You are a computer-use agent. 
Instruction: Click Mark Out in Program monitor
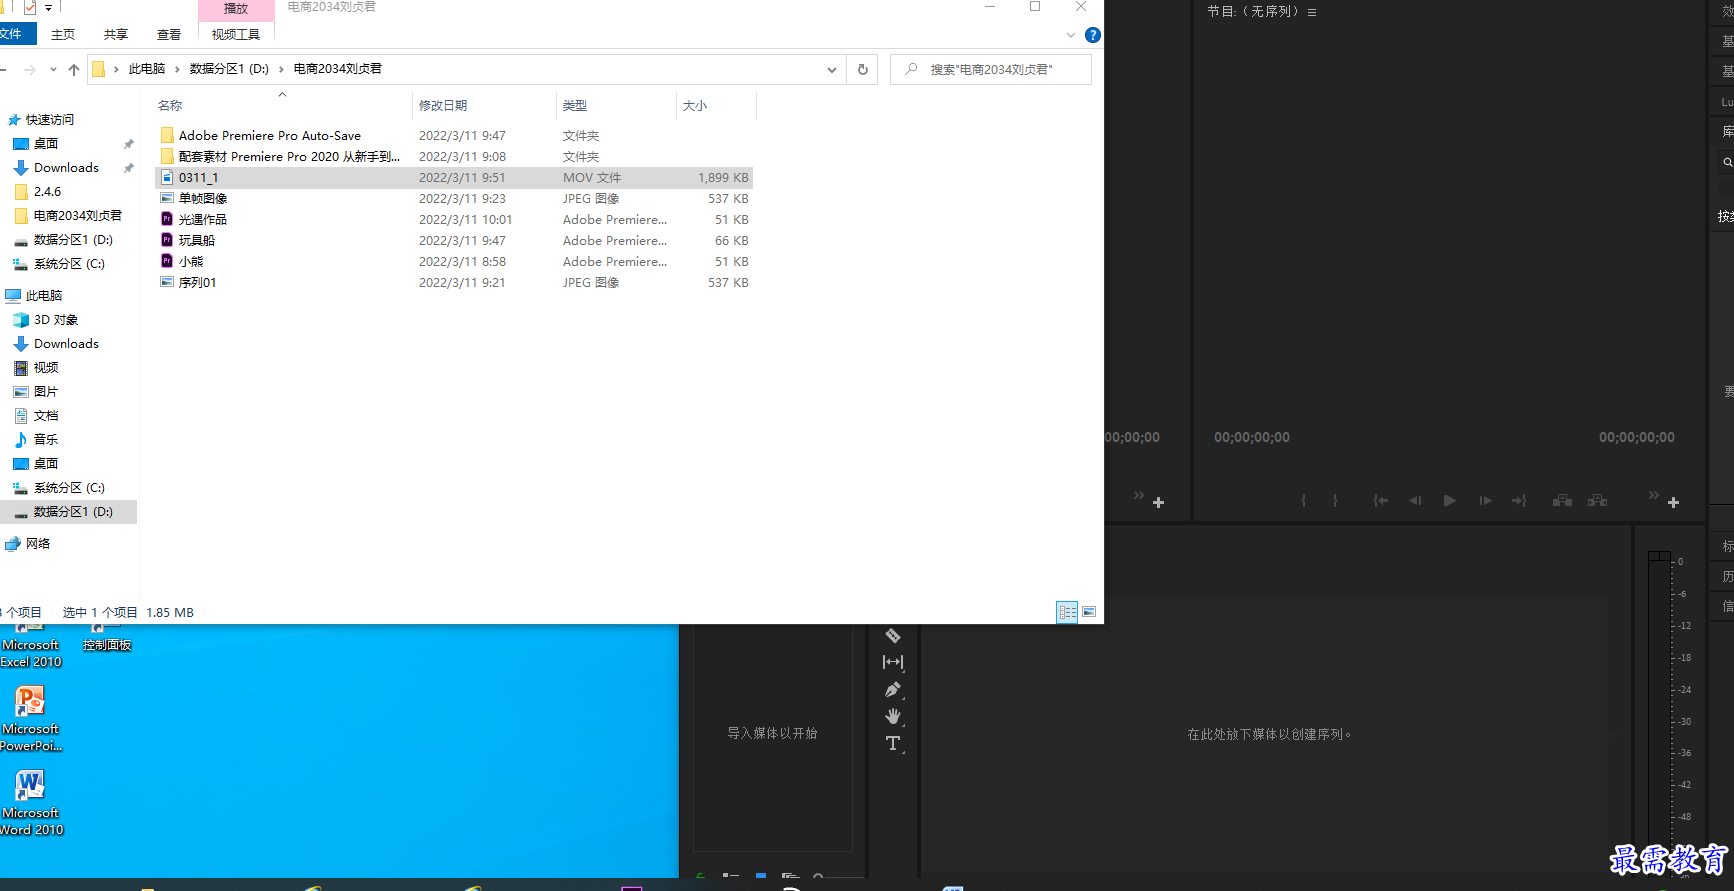click(1335, 501)
